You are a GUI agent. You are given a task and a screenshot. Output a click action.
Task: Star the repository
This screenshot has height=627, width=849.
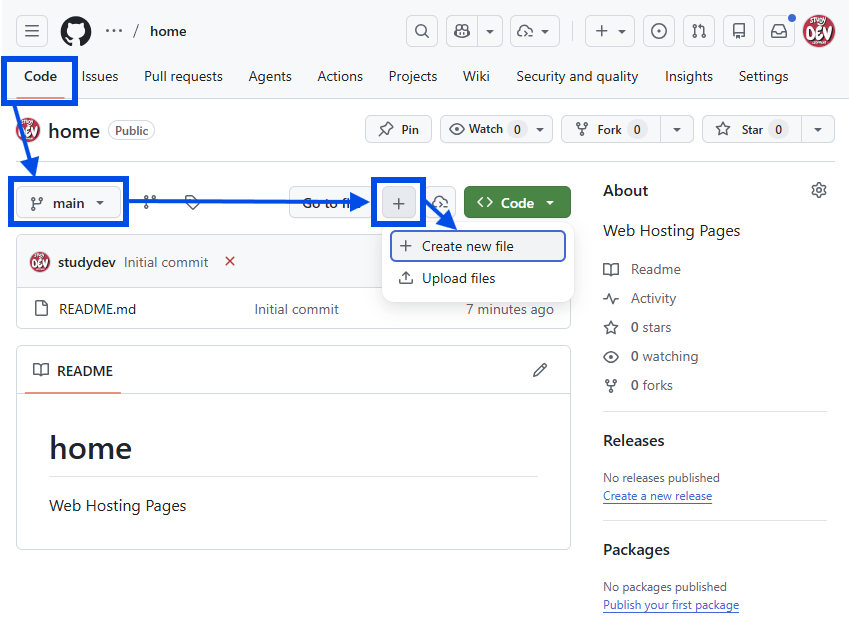[752, 129]
